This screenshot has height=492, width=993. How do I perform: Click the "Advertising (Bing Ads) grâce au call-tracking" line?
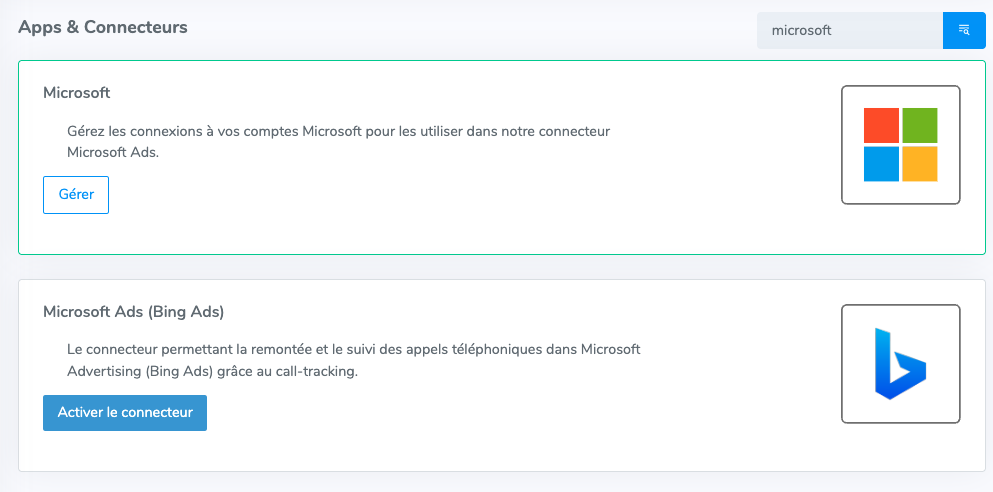pos(212,372)
